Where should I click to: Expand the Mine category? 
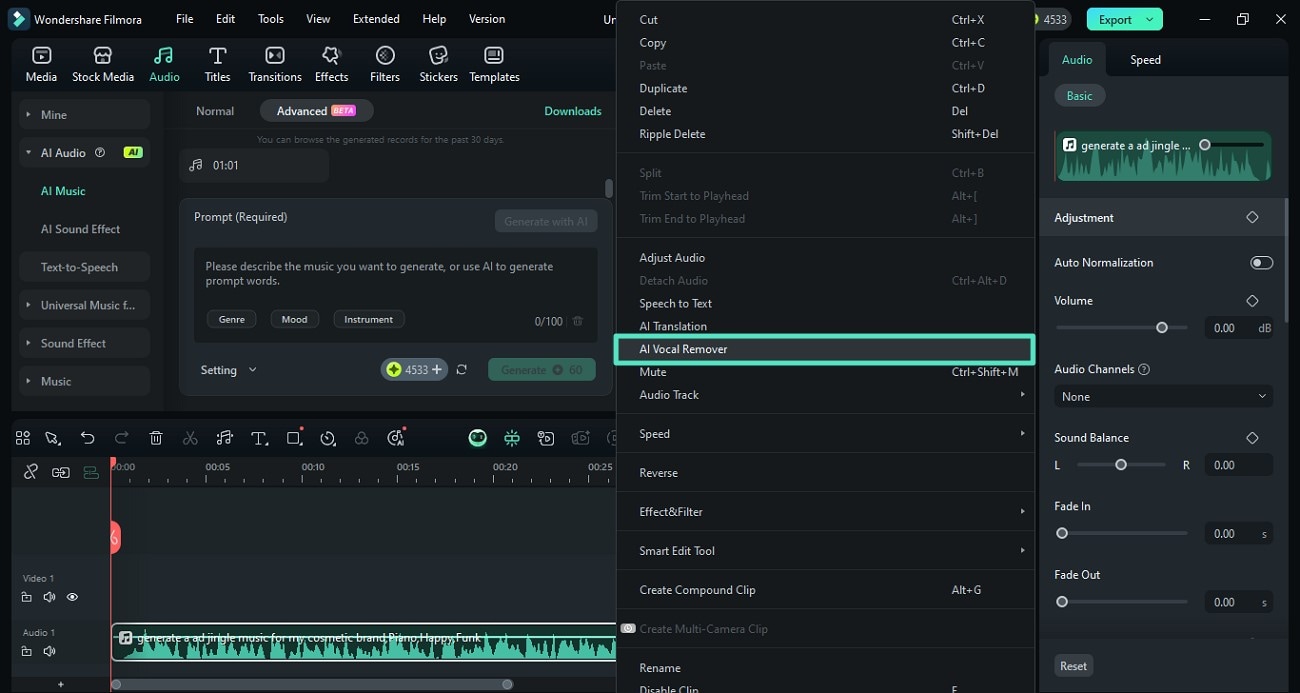pyautogui.click(x=84, y=115)
